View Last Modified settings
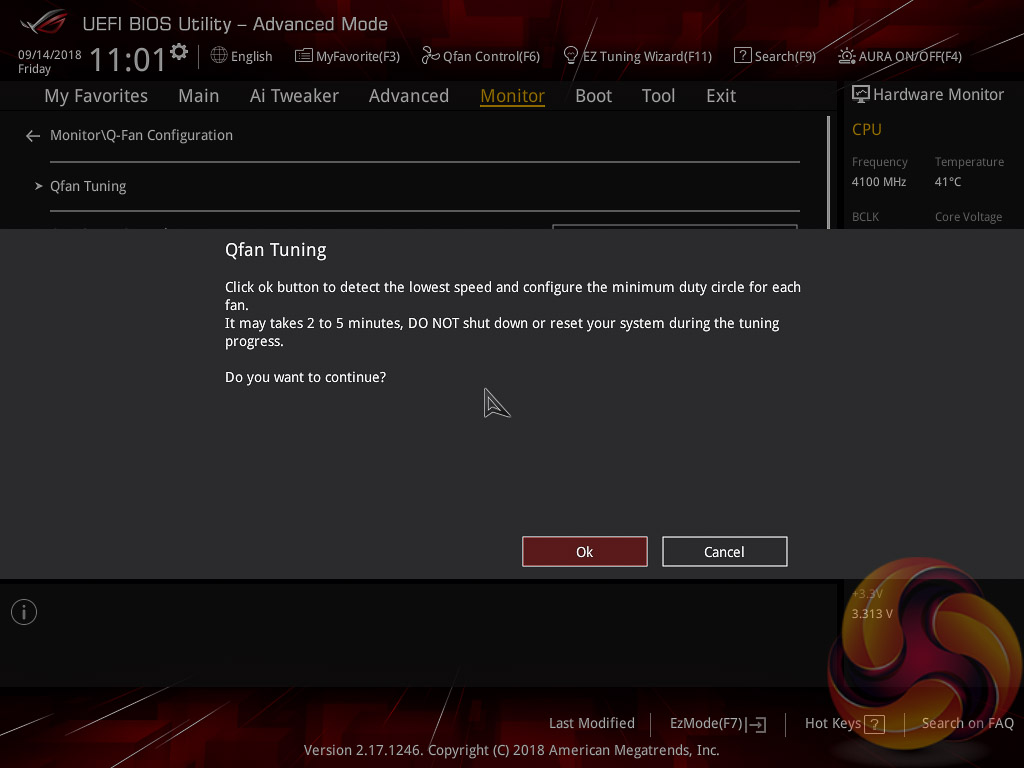This screenshot has width=1024, height=768. 592,724
